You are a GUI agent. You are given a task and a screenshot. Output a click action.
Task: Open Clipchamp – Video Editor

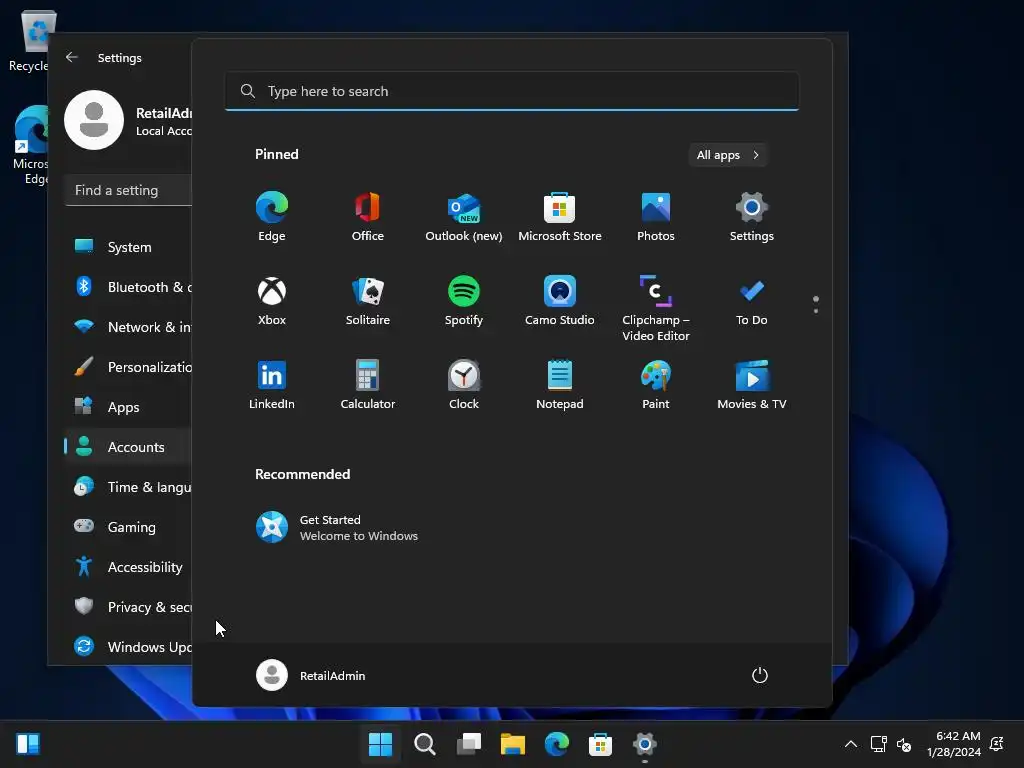(x=656, y=308)
